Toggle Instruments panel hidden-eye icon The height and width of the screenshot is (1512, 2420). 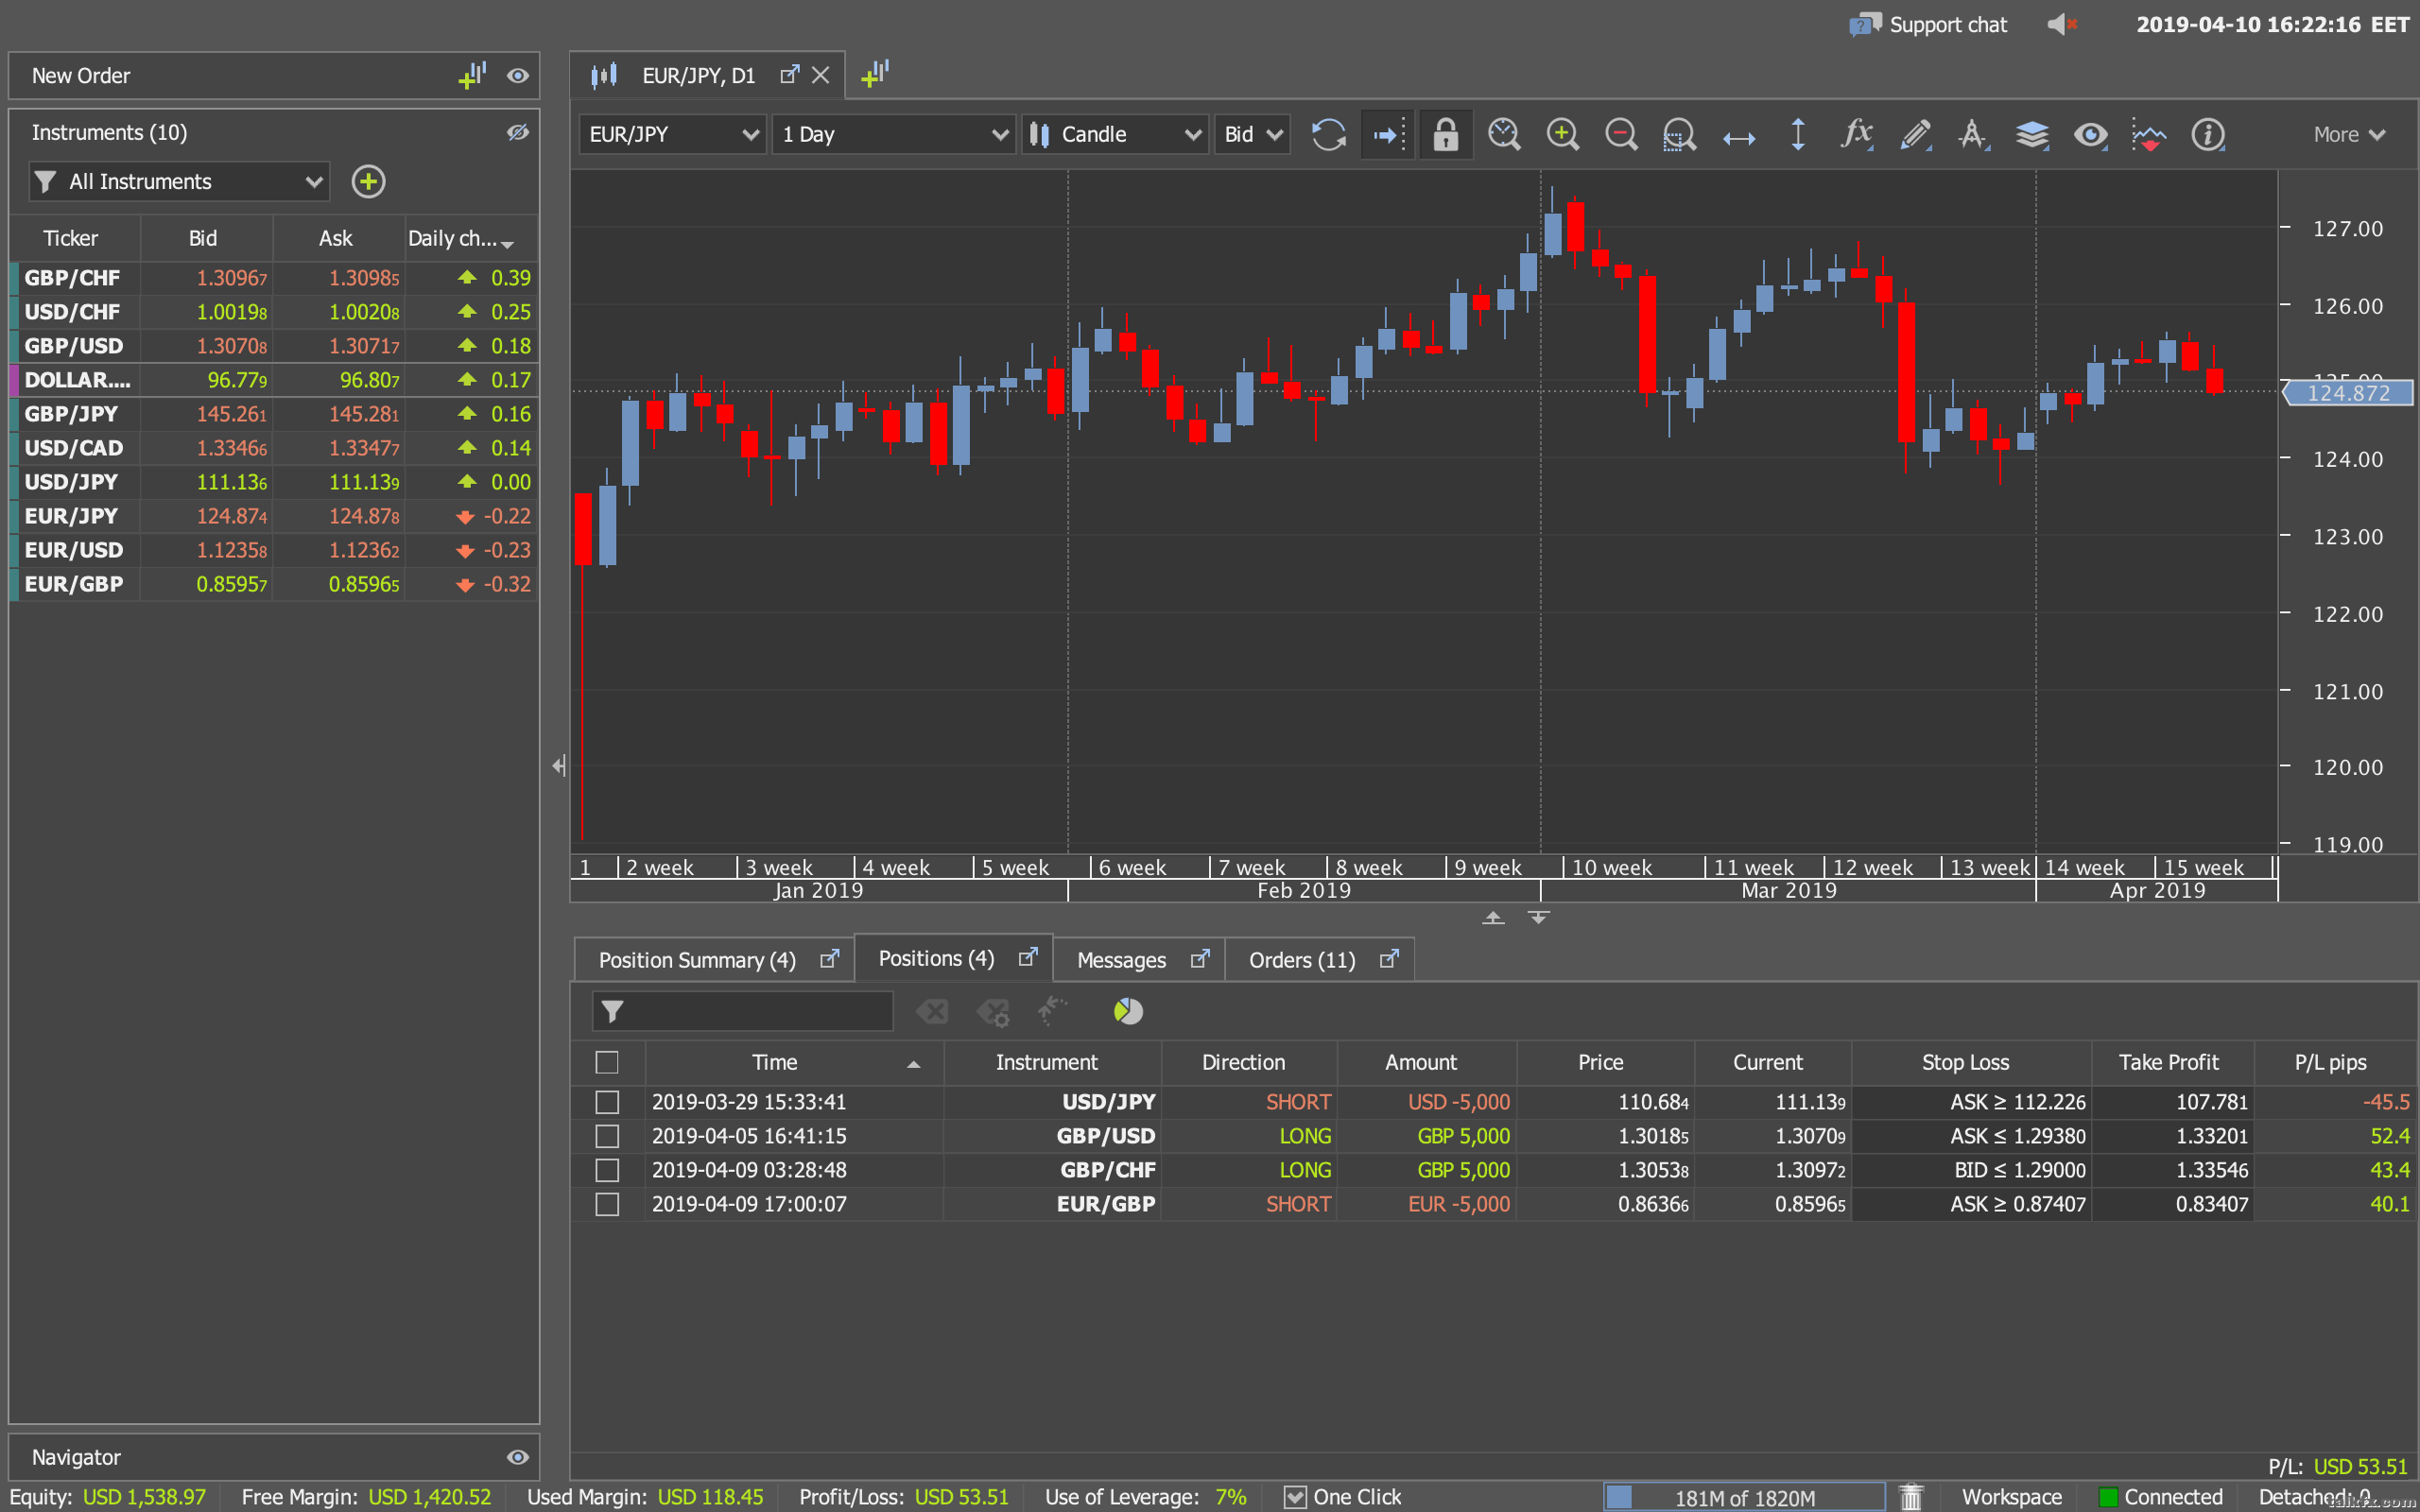(517, 132)
